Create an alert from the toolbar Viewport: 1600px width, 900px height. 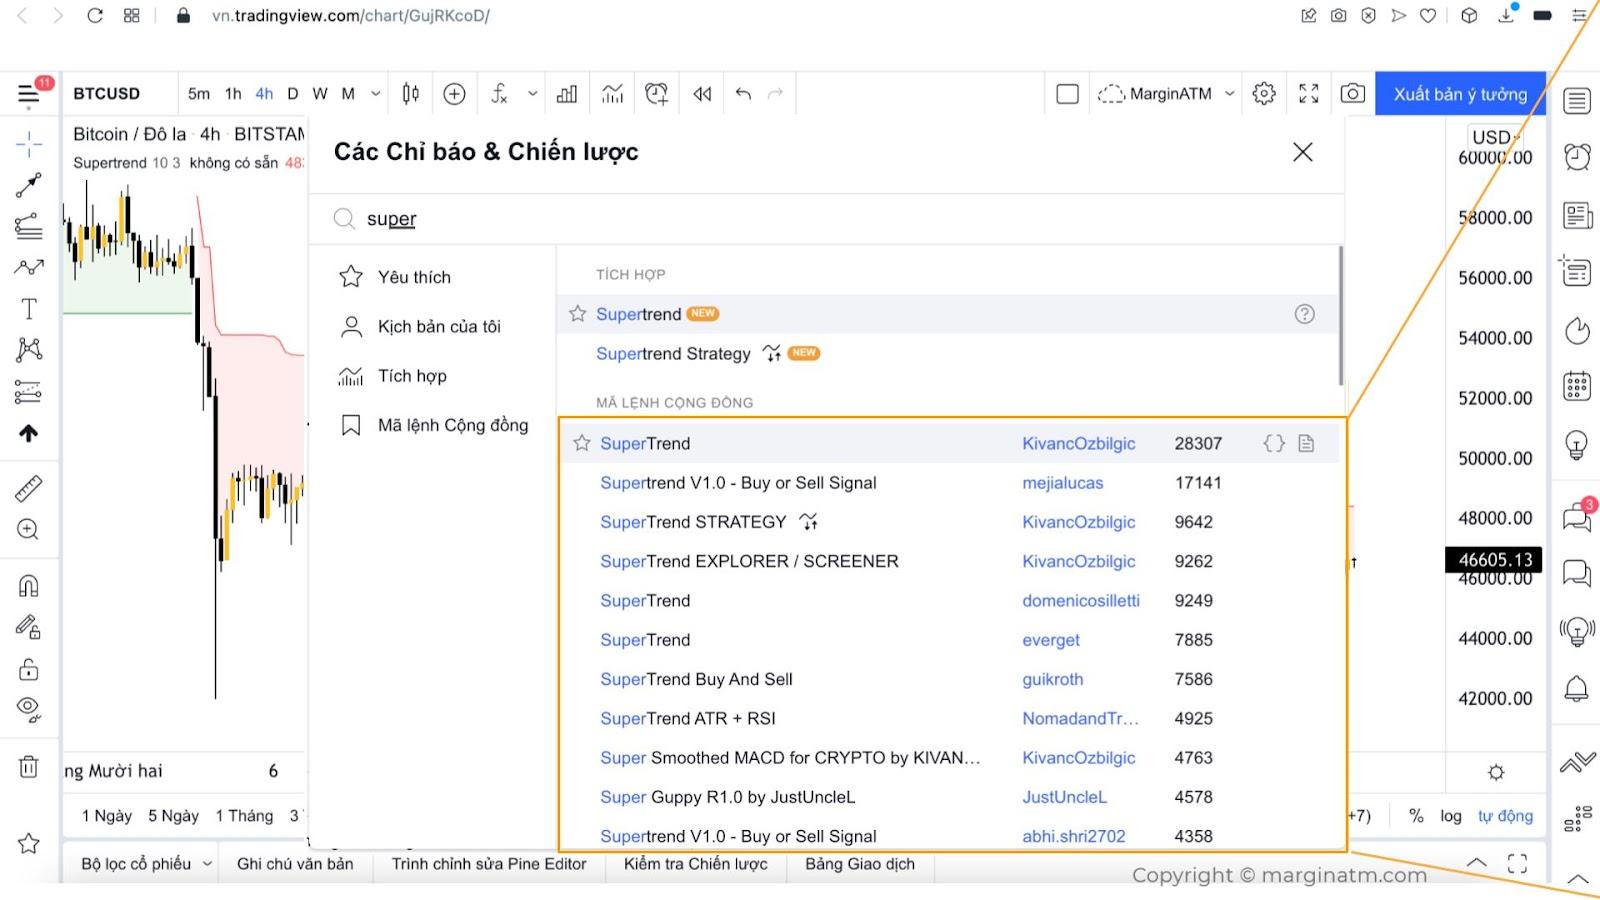click(x=657, y=94)
